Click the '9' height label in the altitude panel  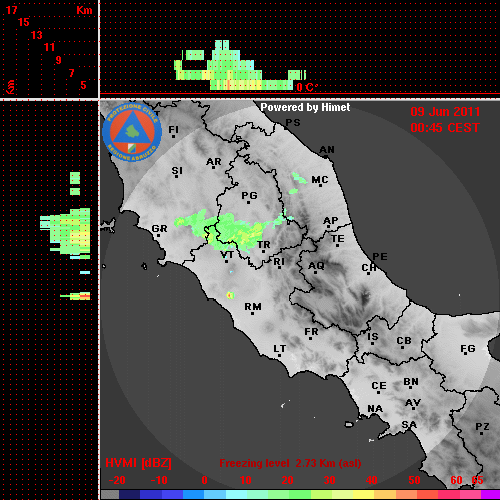(x=58, y=60)
